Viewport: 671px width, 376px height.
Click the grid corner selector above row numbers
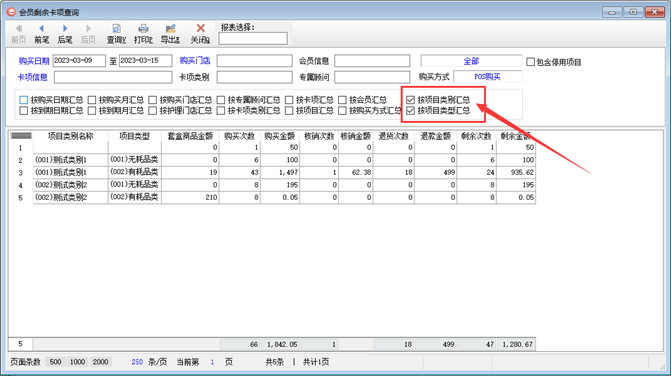tap(21, 136)
